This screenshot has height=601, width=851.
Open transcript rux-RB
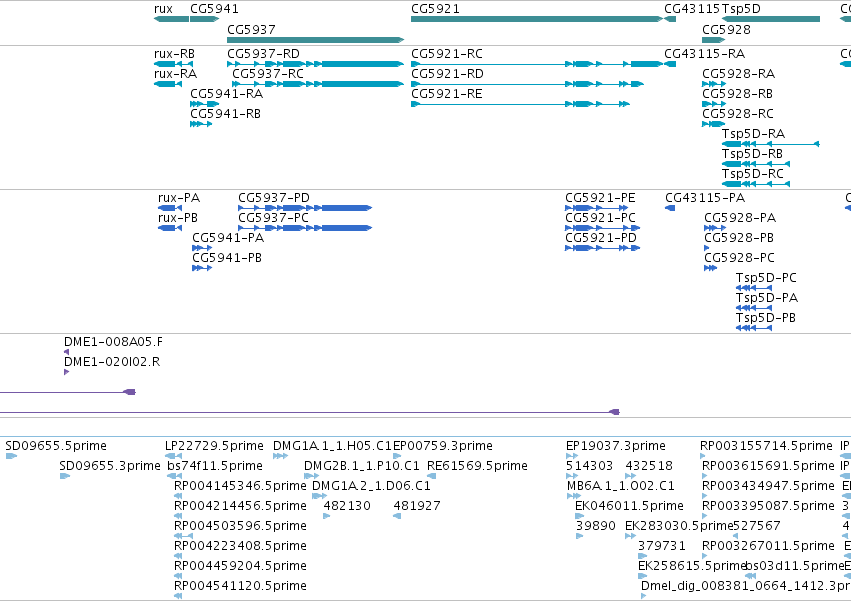pyautogui.click(x=174, y=54)
